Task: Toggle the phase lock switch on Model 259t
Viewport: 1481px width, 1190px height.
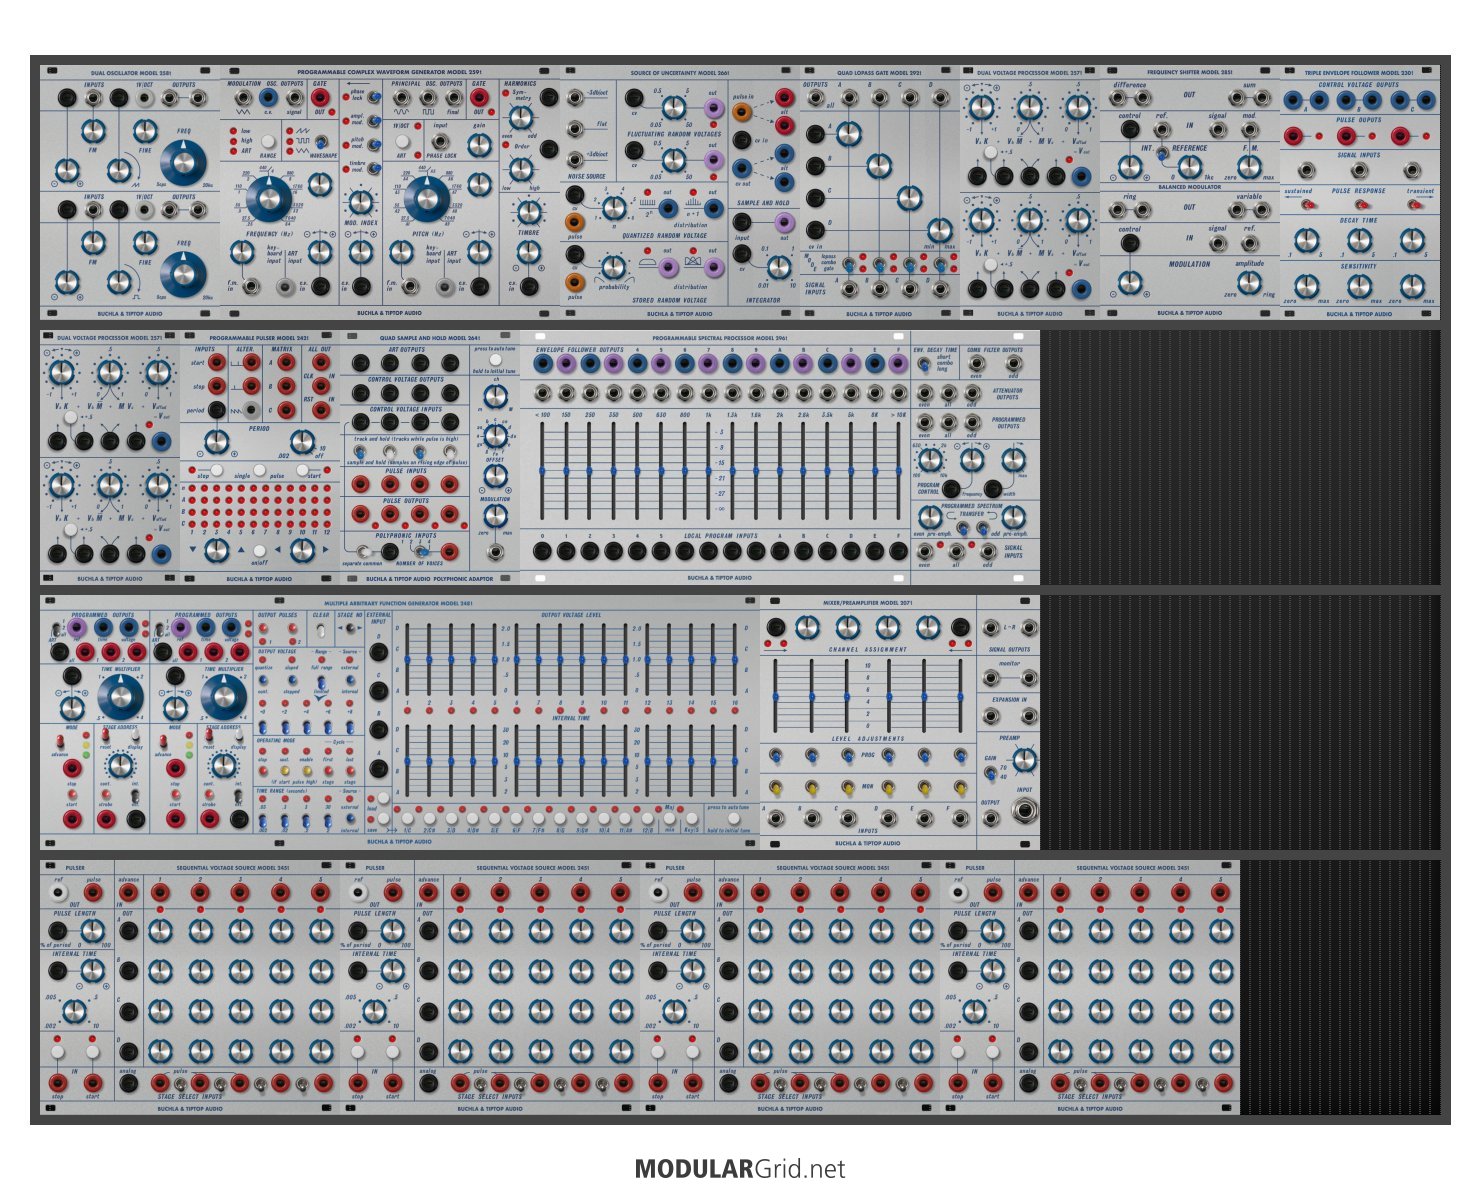Action: tap(373, 96)
